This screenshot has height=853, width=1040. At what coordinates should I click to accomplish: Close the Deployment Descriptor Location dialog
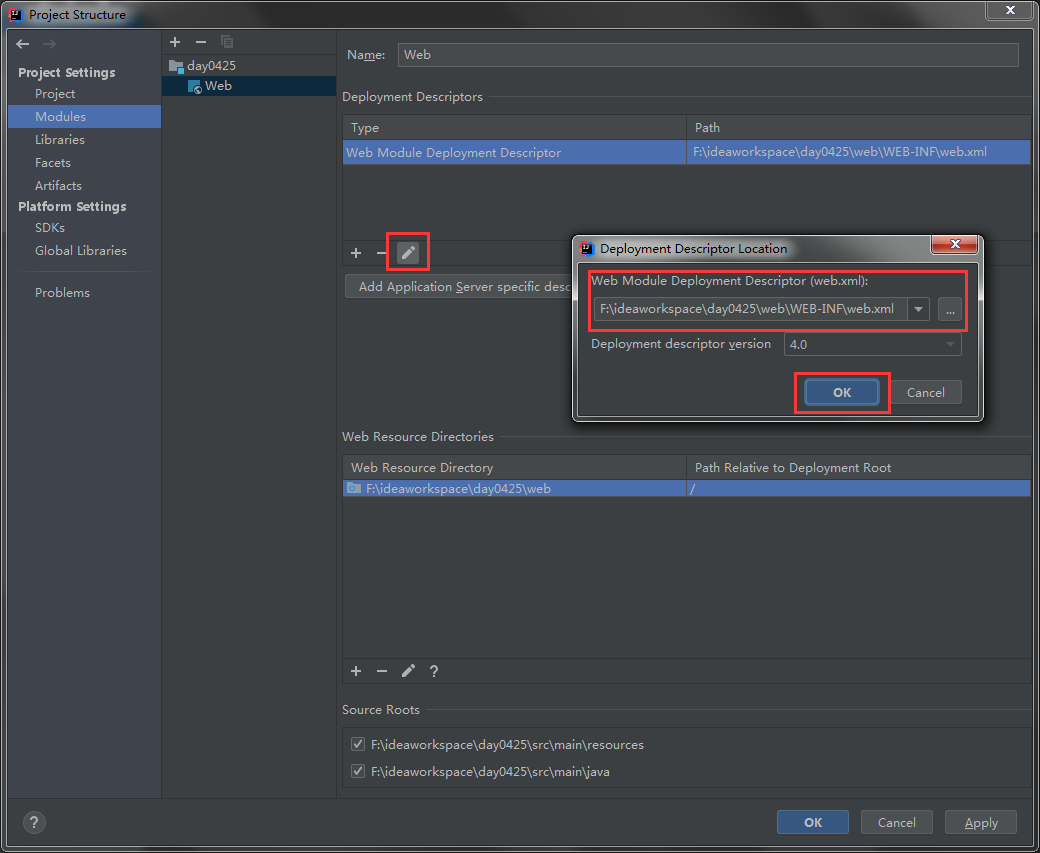pos(954,244)
